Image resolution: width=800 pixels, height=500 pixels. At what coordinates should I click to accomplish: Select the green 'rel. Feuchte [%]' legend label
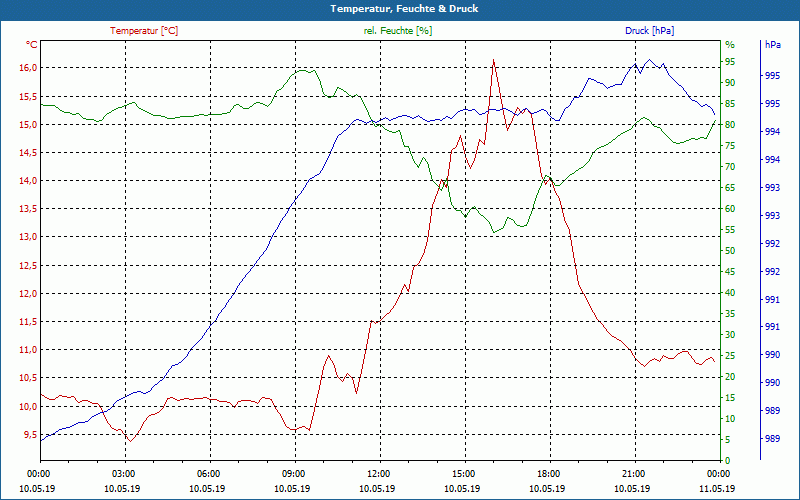pos(397,31)
